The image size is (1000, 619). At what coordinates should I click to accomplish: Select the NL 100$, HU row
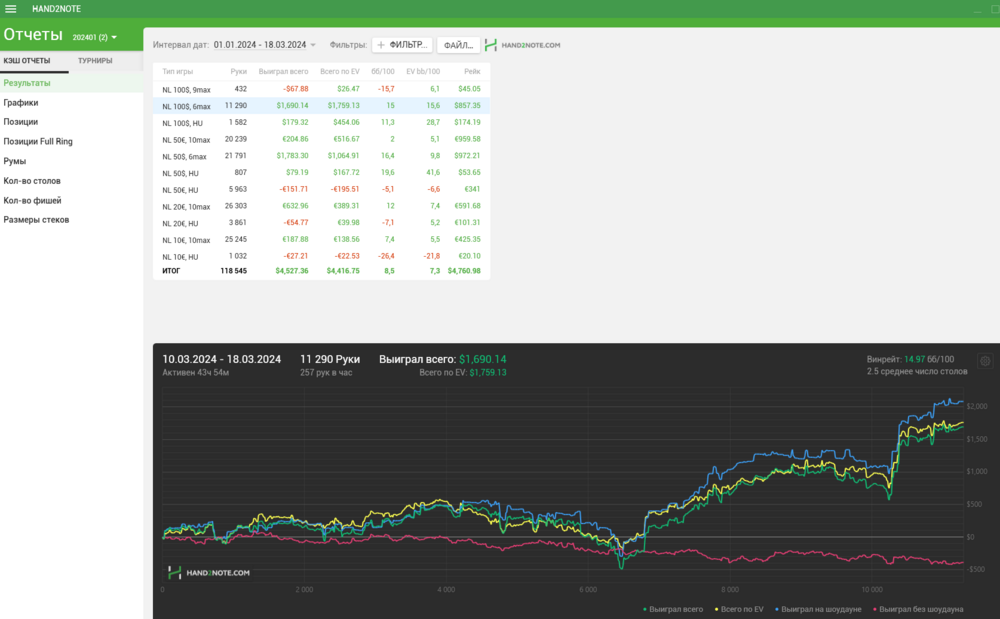[x=321, y=122]
